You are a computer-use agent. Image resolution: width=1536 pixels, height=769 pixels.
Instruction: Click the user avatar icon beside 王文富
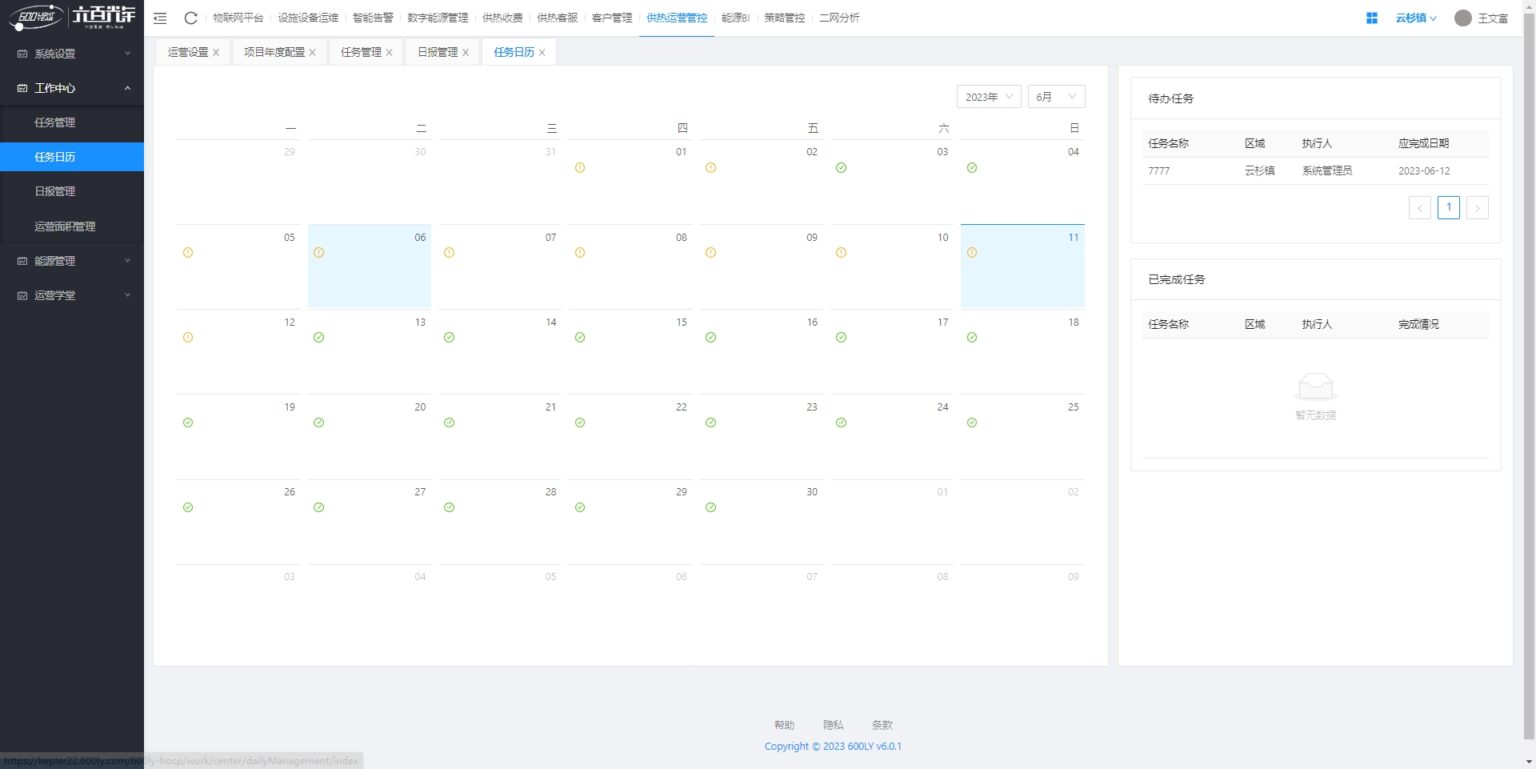tap(1463, 18)
